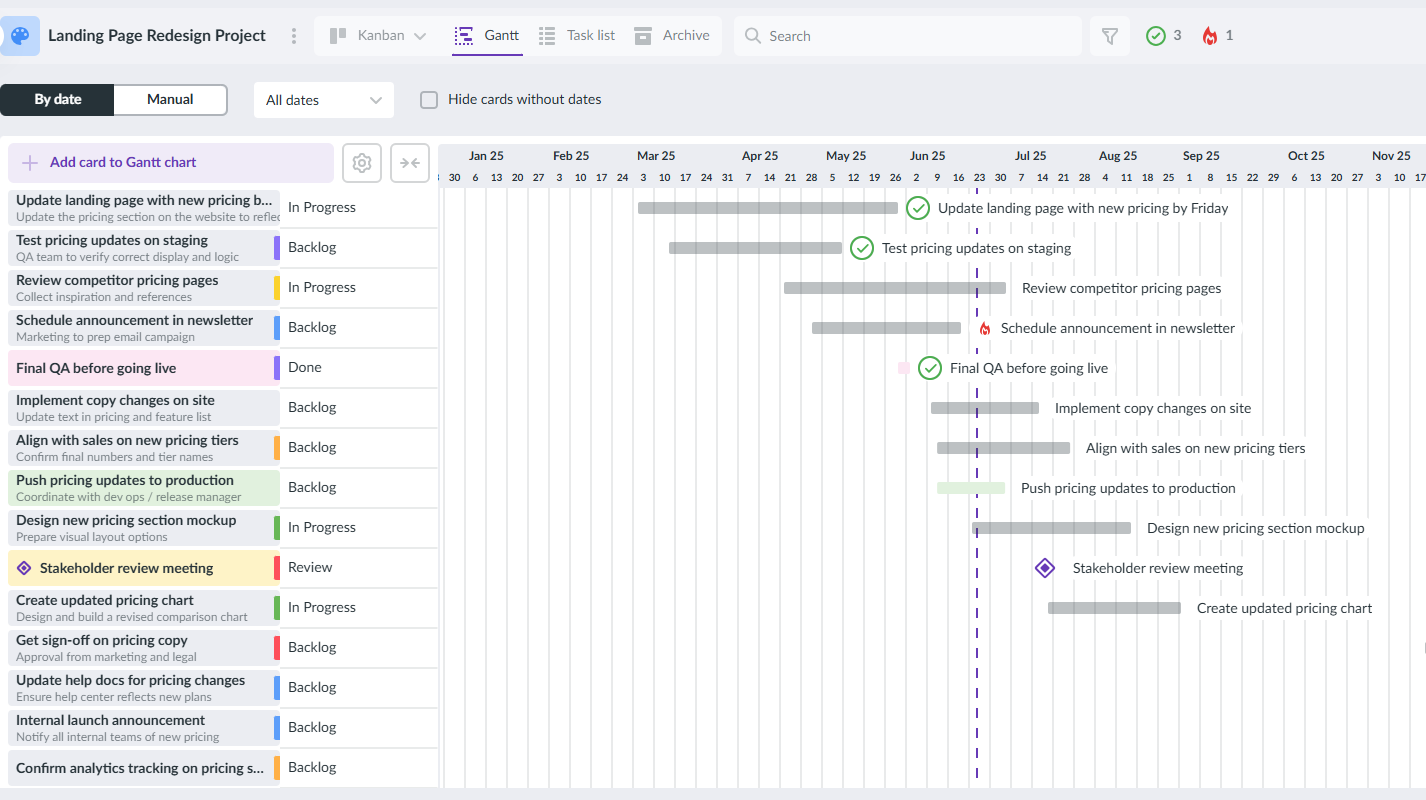
Task: Toggle Hide cards without dates checkbox
Action: point(429,100)
